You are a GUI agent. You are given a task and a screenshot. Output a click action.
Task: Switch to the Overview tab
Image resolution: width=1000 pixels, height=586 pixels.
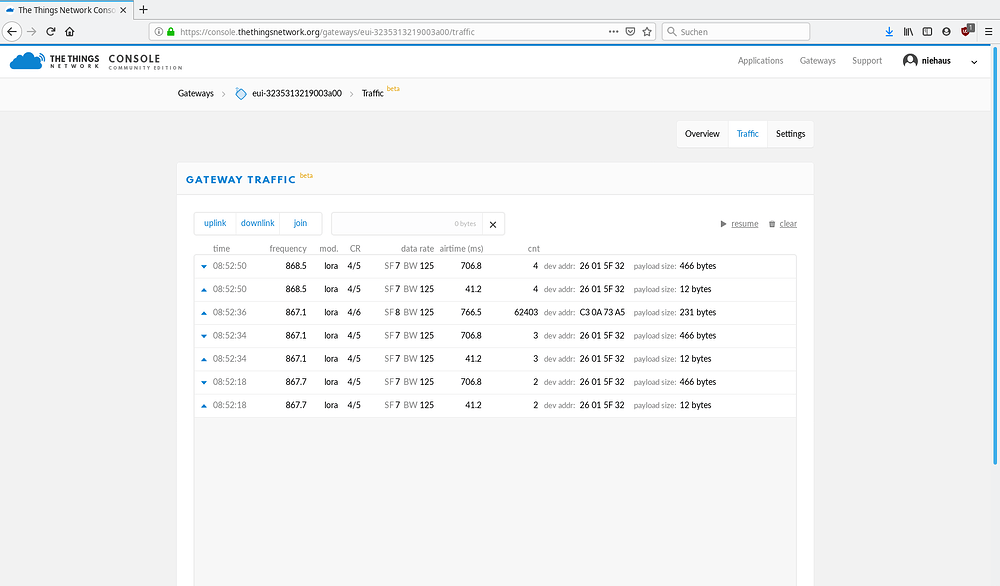pos(702,134)
